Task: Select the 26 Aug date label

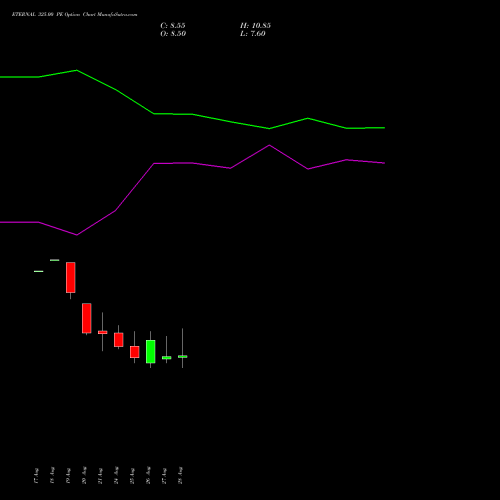Action: click(x=148, y=475)
